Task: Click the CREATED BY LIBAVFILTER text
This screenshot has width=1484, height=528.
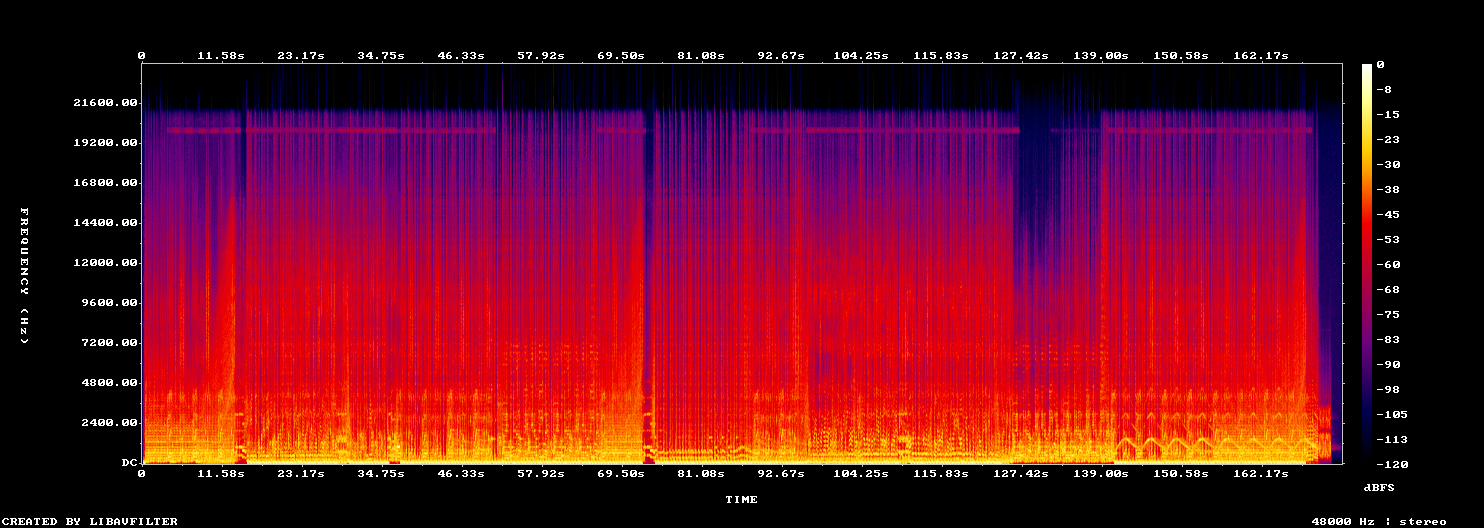Action: 90,521
